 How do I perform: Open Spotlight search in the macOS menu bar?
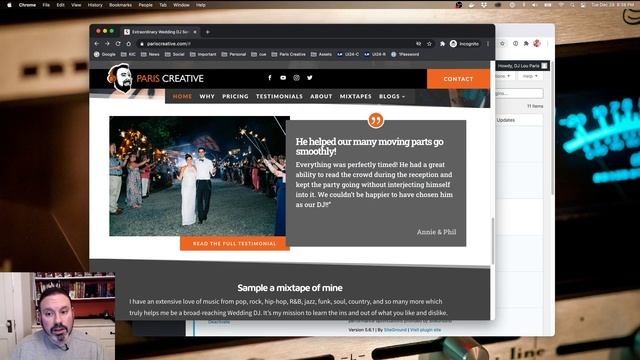pyautogui.click(x=572, y=5)
